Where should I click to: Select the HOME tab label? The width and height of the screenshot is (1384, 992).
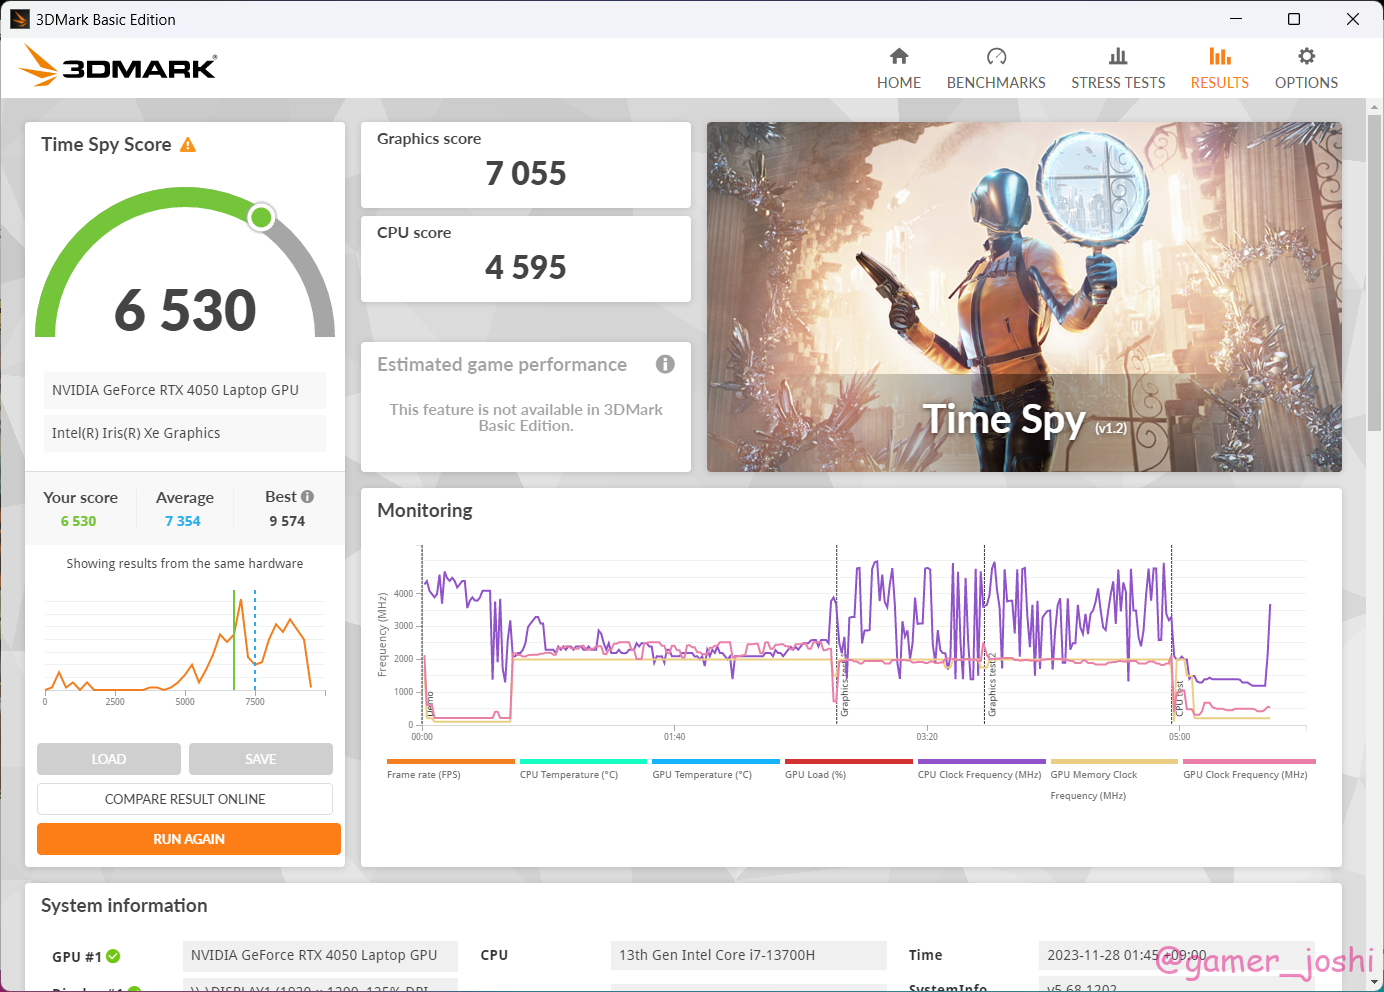(899, 83)
